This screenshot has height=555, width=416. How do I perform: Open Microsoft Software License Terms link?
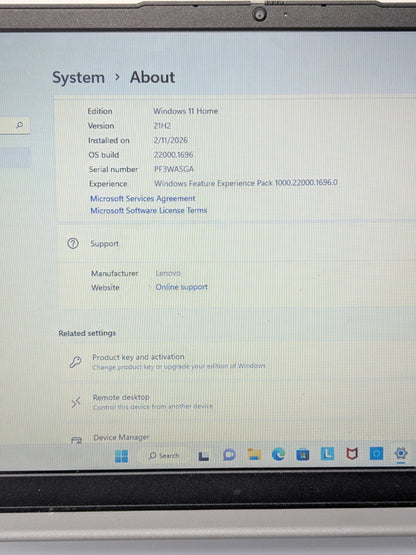149,210
